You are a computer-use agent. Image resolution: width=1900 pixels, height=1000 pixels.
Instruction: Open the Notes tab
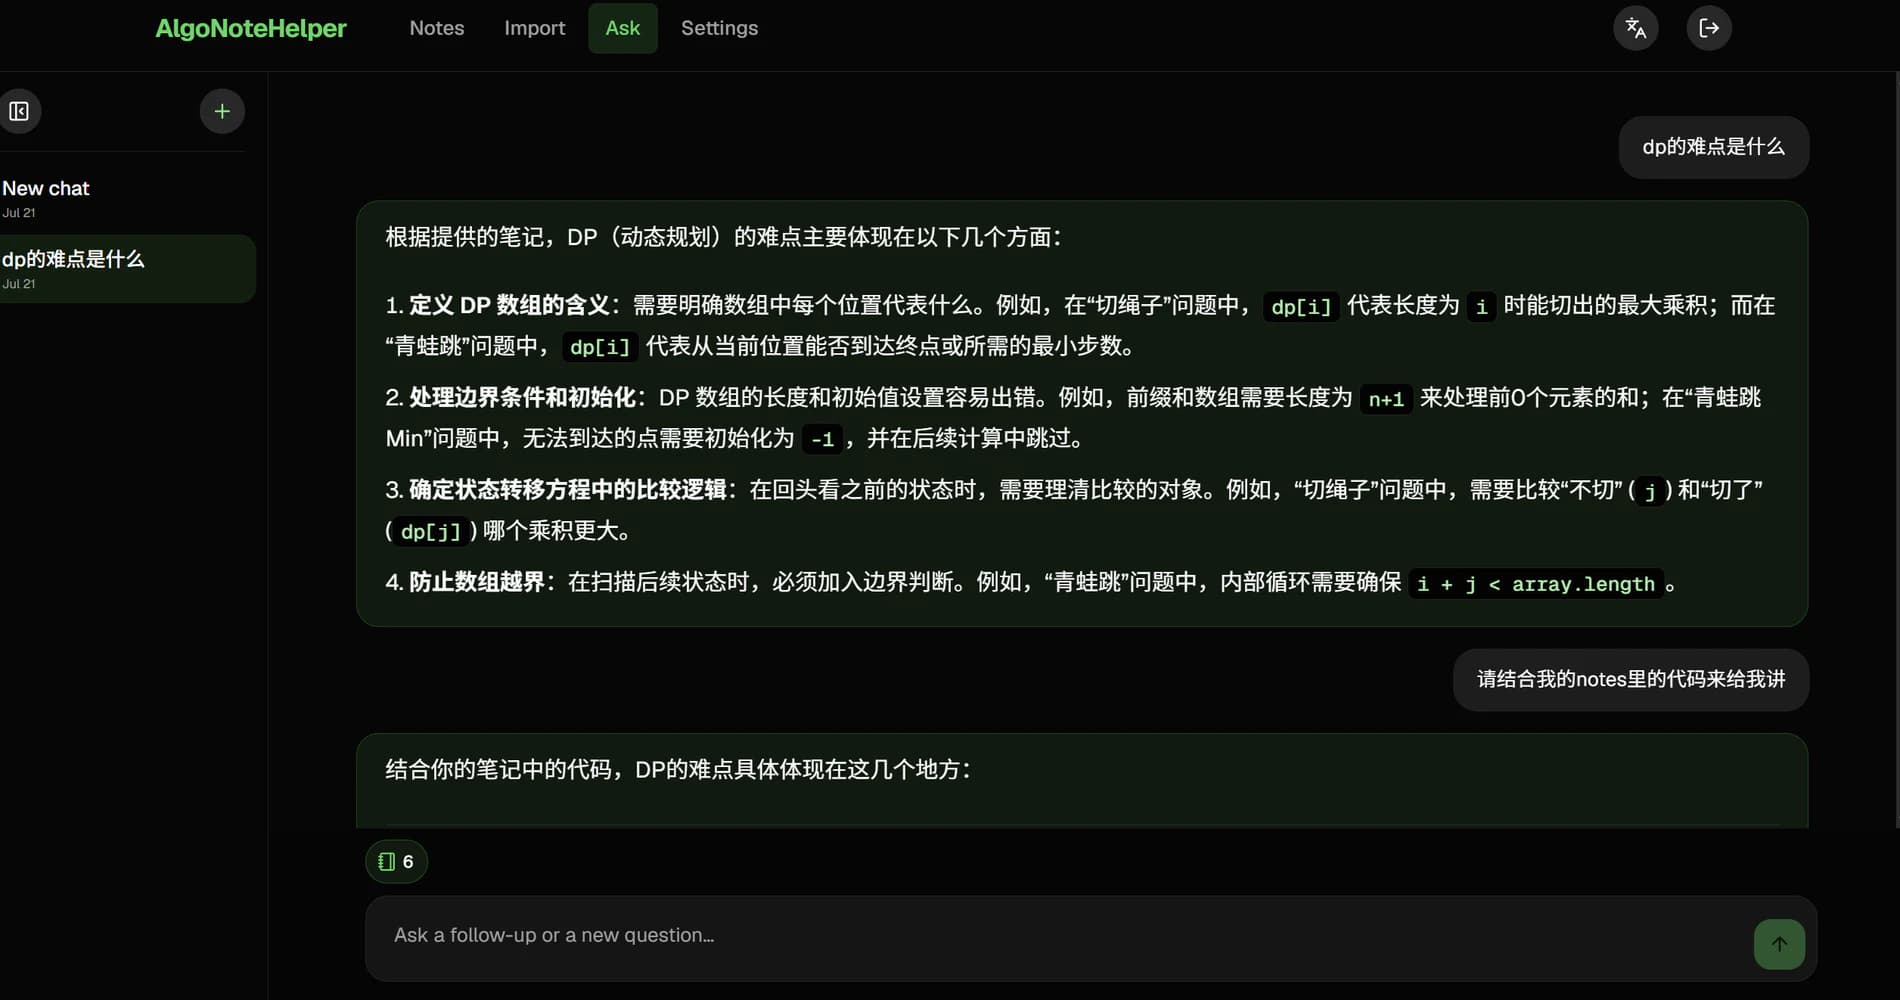[x=437, y=28]
